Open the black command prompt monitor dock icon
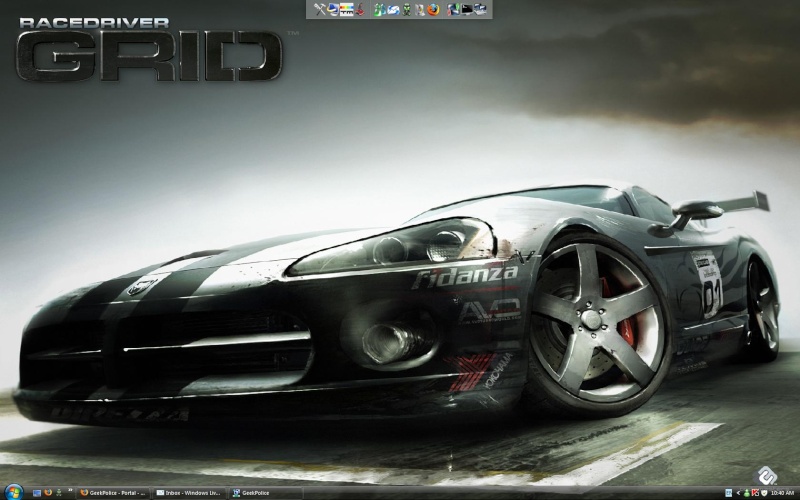800x500 pixels. (467, 9)
